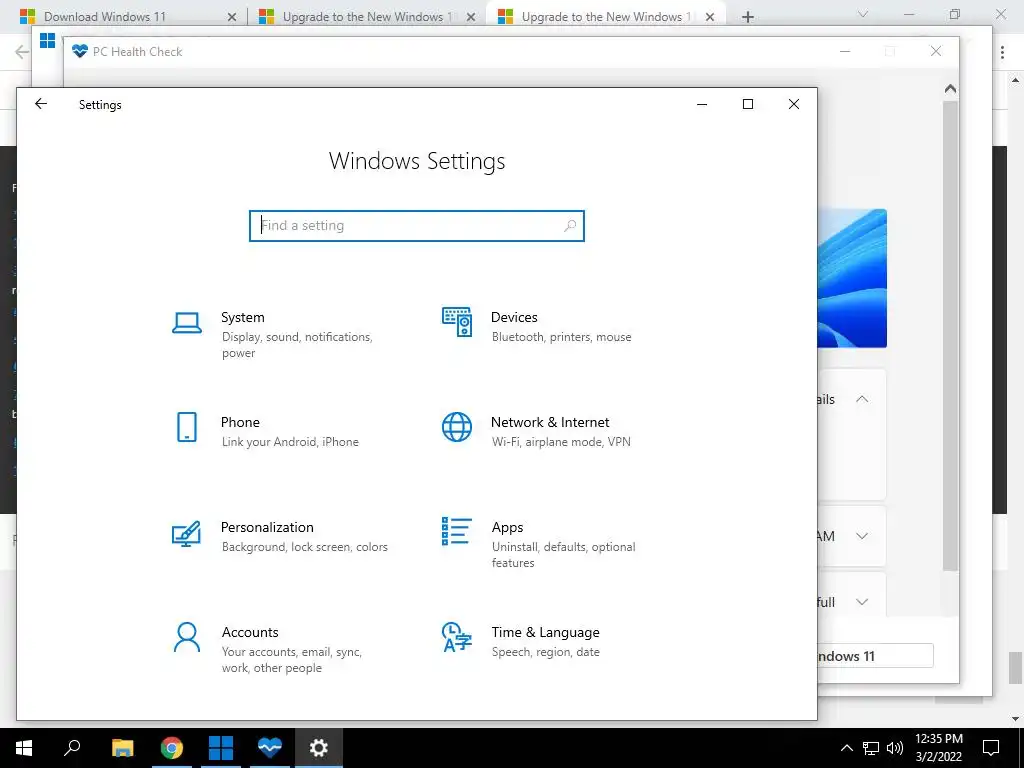
Task: Close the active third Chrome tab
Action: [710, 17]
